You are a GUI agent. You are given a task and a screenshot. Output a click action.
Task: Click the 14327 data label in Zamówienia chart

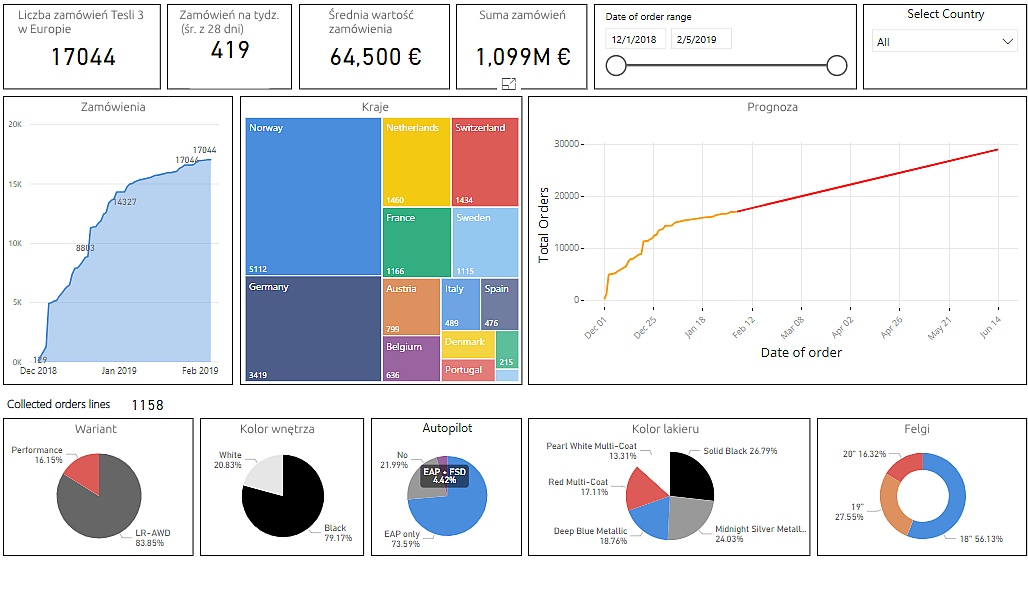click(125, 202)
